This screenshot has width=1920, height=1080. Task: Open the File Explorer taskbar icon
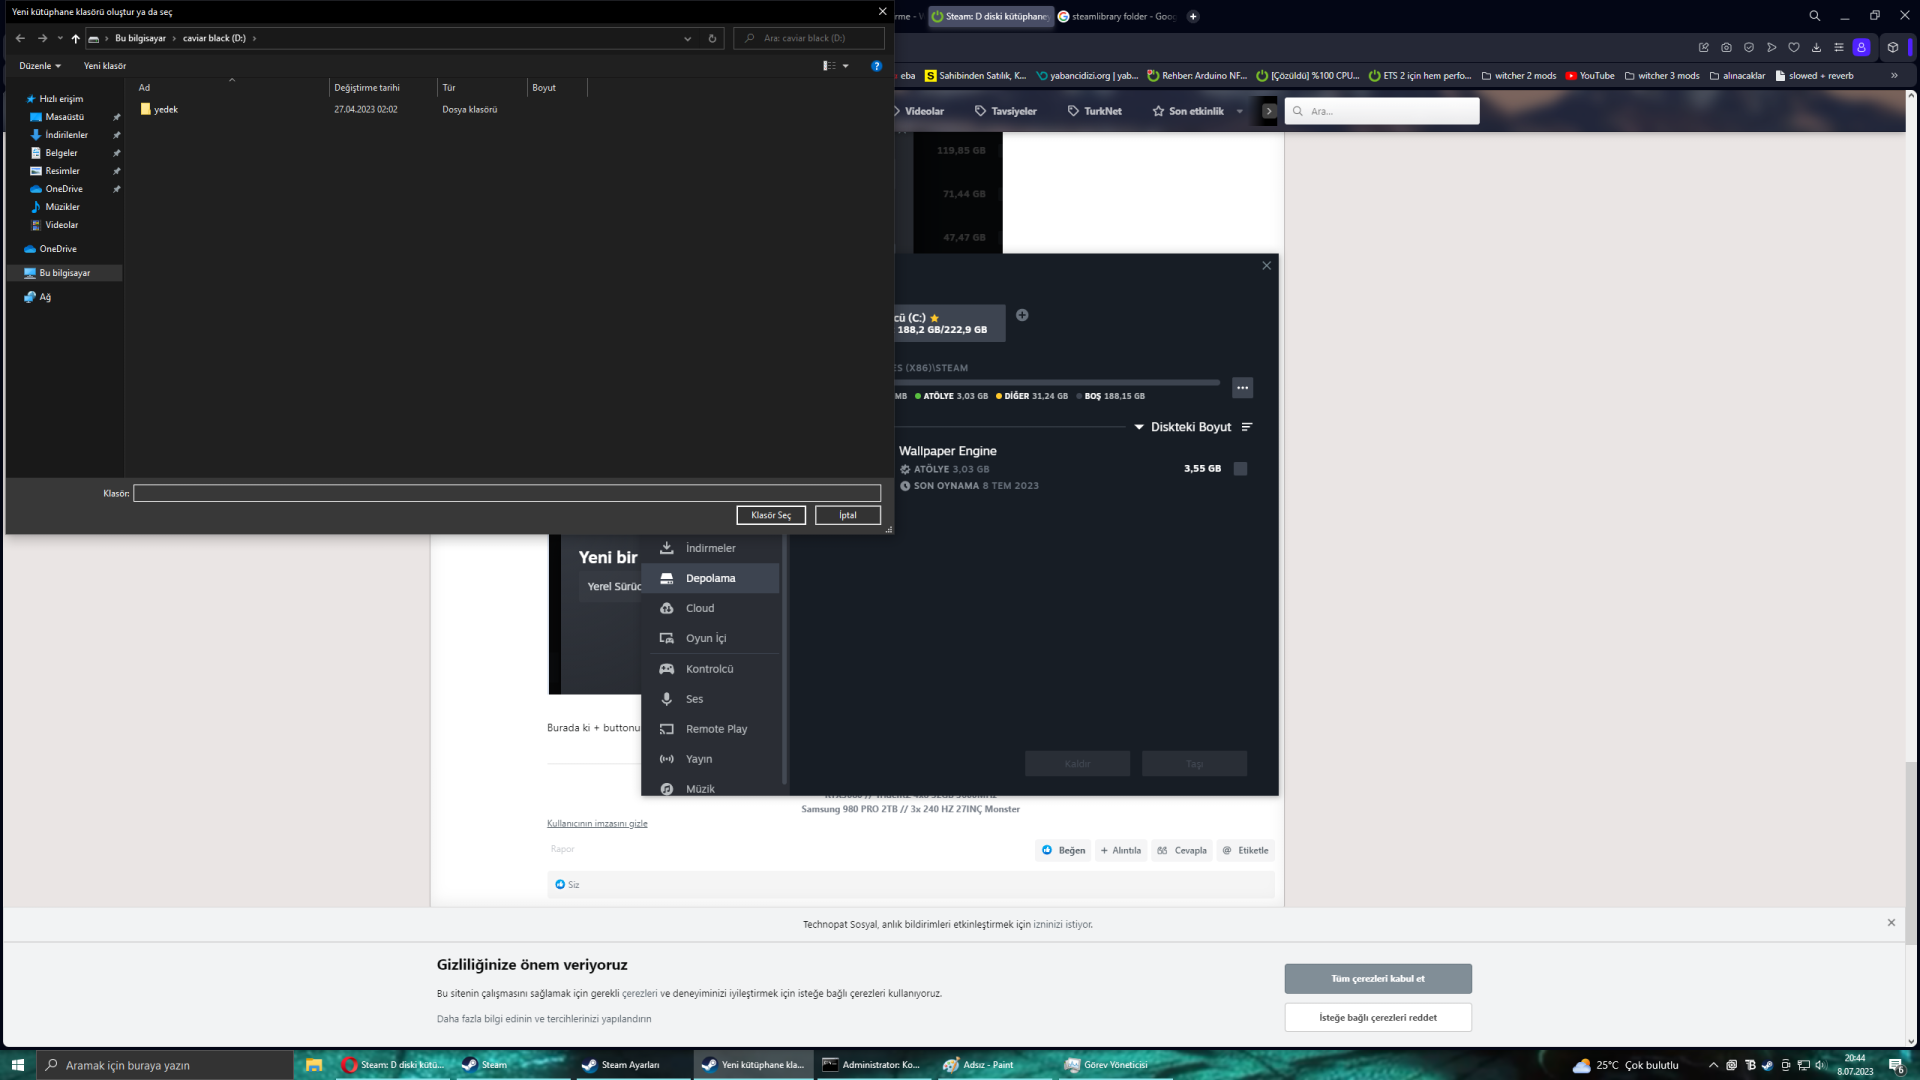314,1065
